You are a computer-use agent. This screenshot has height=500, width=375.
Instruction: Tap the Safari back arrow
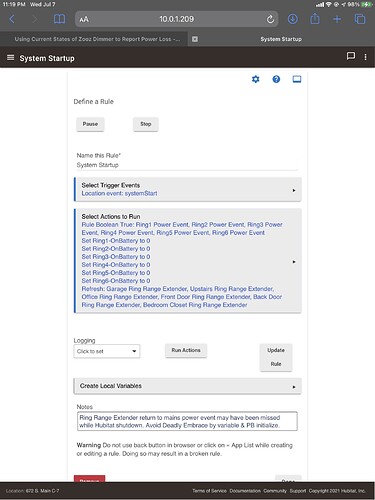pyautogui.click(x=12, y=19)
